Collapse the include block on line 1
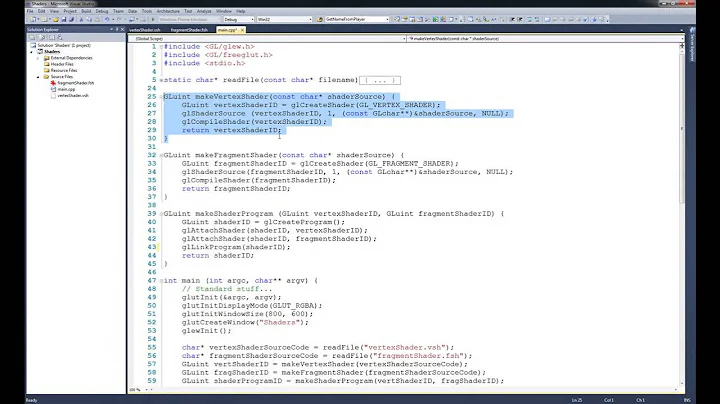 (x=161, y=47)
